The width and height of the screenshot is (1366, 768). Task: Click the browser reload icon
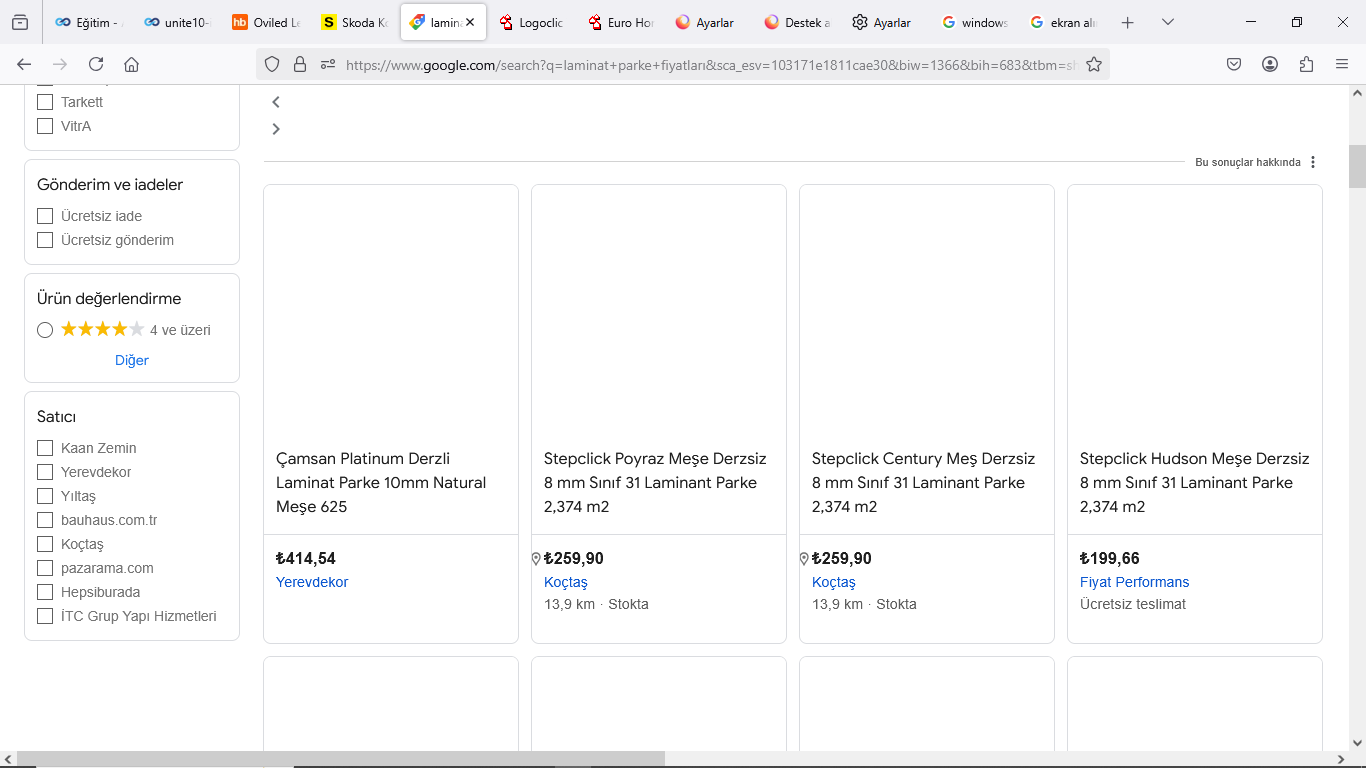(x=96, y=64)
